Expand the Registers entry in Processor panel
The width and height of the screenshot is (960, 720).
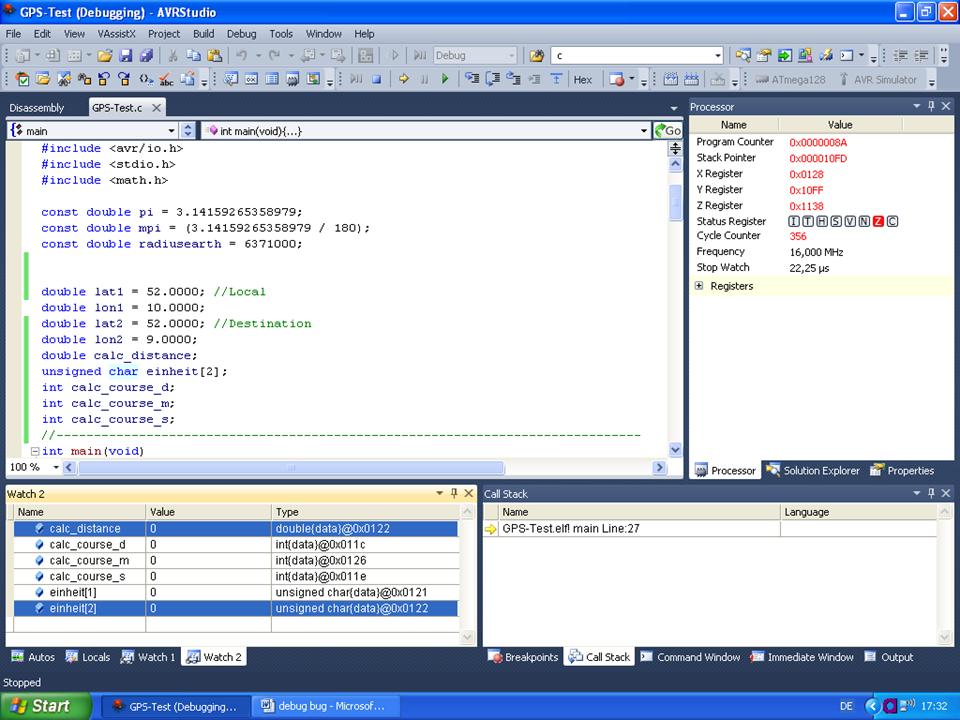[x=697, y=285]
